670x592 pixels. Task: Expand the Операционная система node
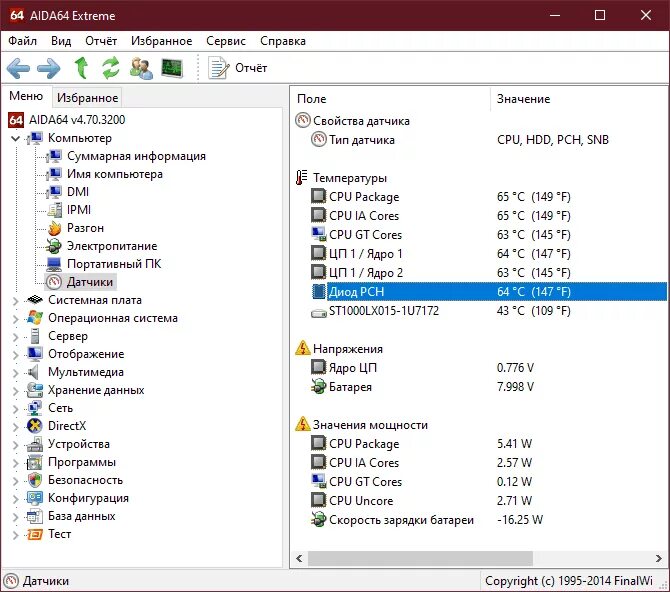[x=15, y=318]
